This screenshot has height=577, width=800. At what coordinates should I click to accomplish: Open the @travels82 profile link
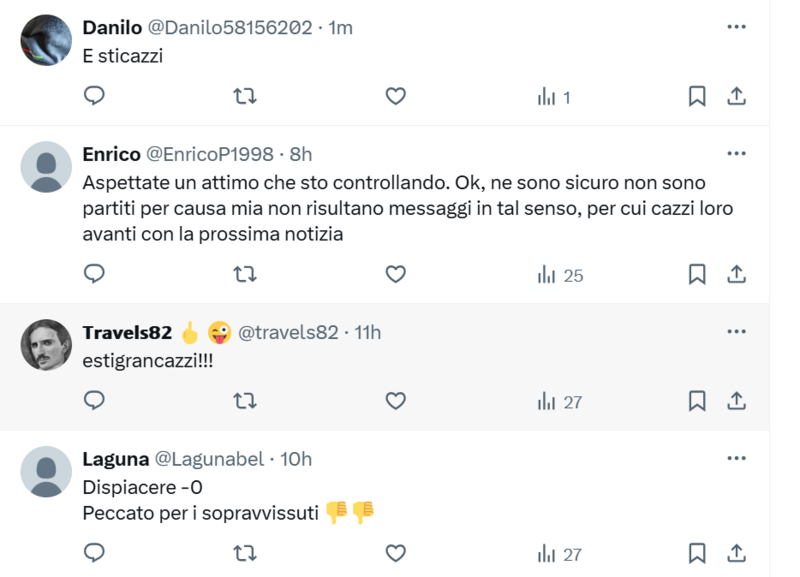288,333
